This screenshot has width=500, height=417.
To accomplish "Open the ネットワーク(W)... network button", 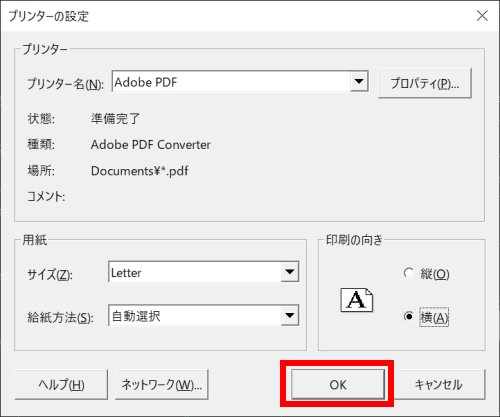I will pyautogui.click(x=162, y=384).
